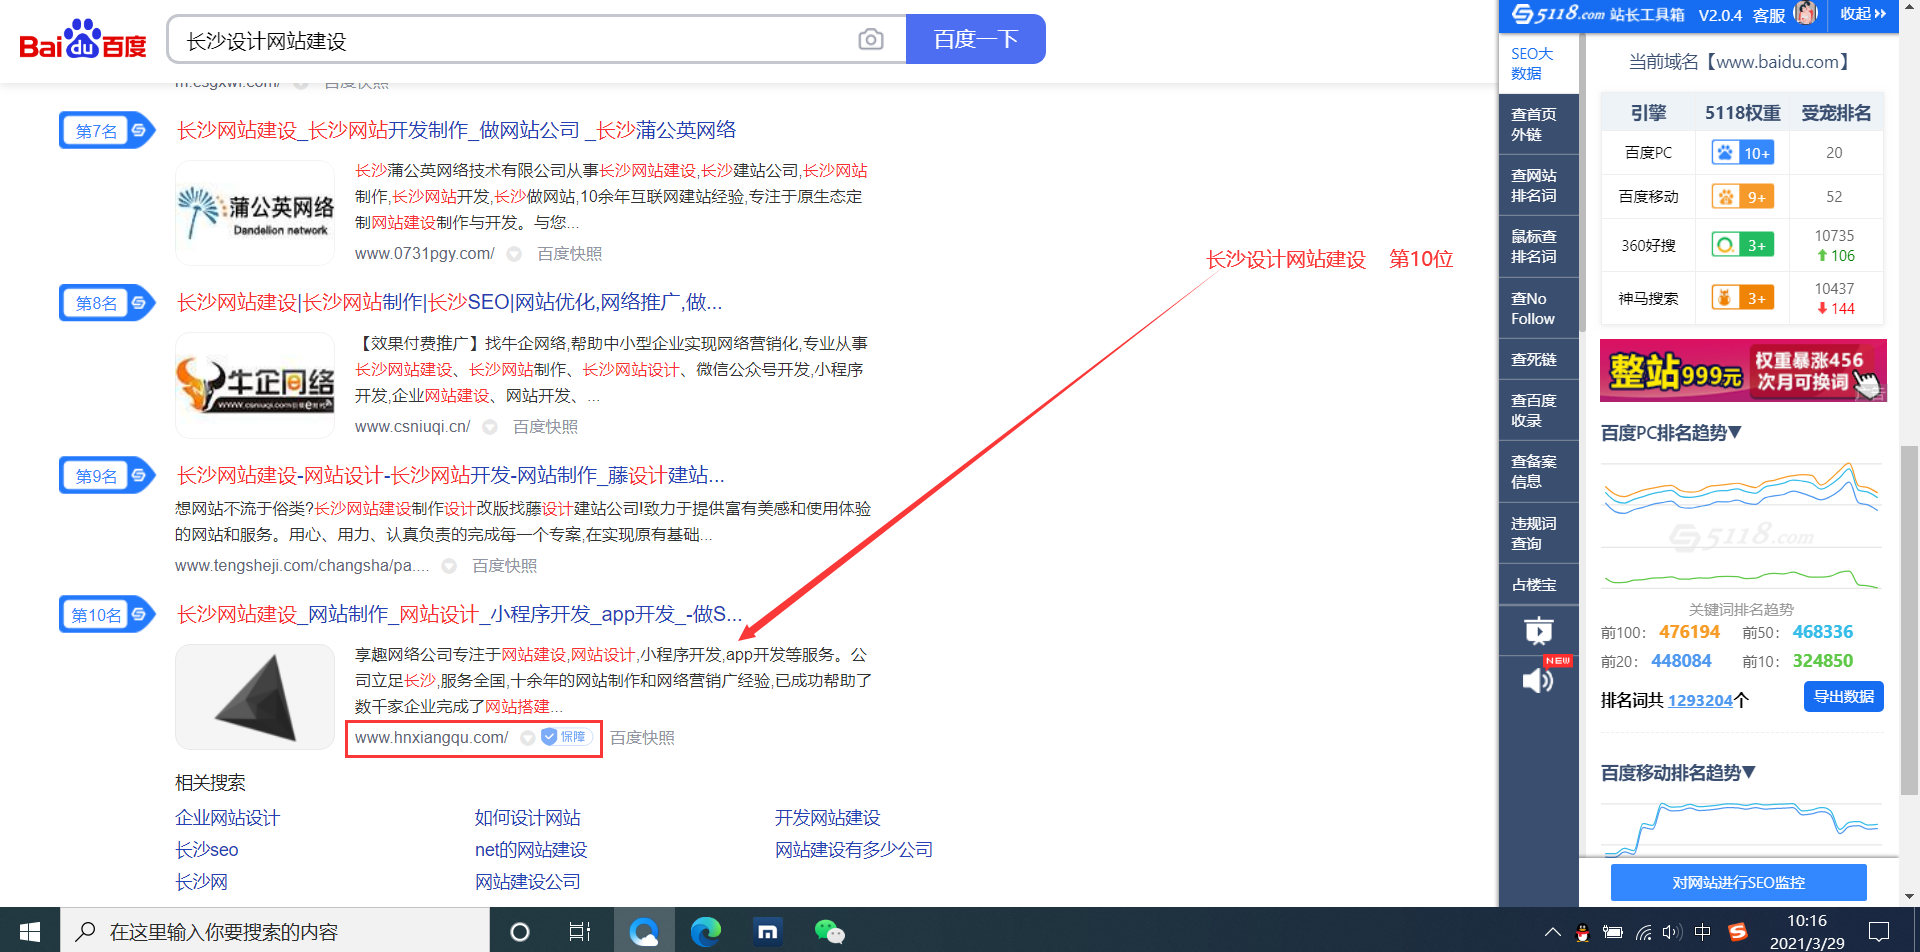
Task: Open 长沙蒲公英网络 result title
Action: coord(456,130)
